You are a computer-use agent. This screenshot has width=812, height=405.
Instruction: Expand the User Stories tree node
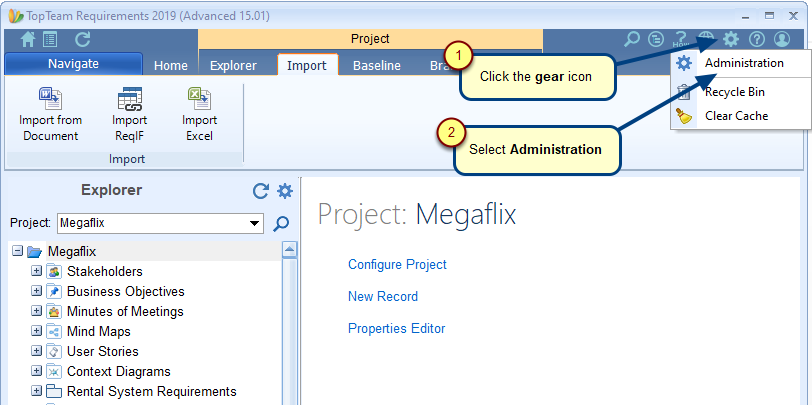[x=36, y=351]
